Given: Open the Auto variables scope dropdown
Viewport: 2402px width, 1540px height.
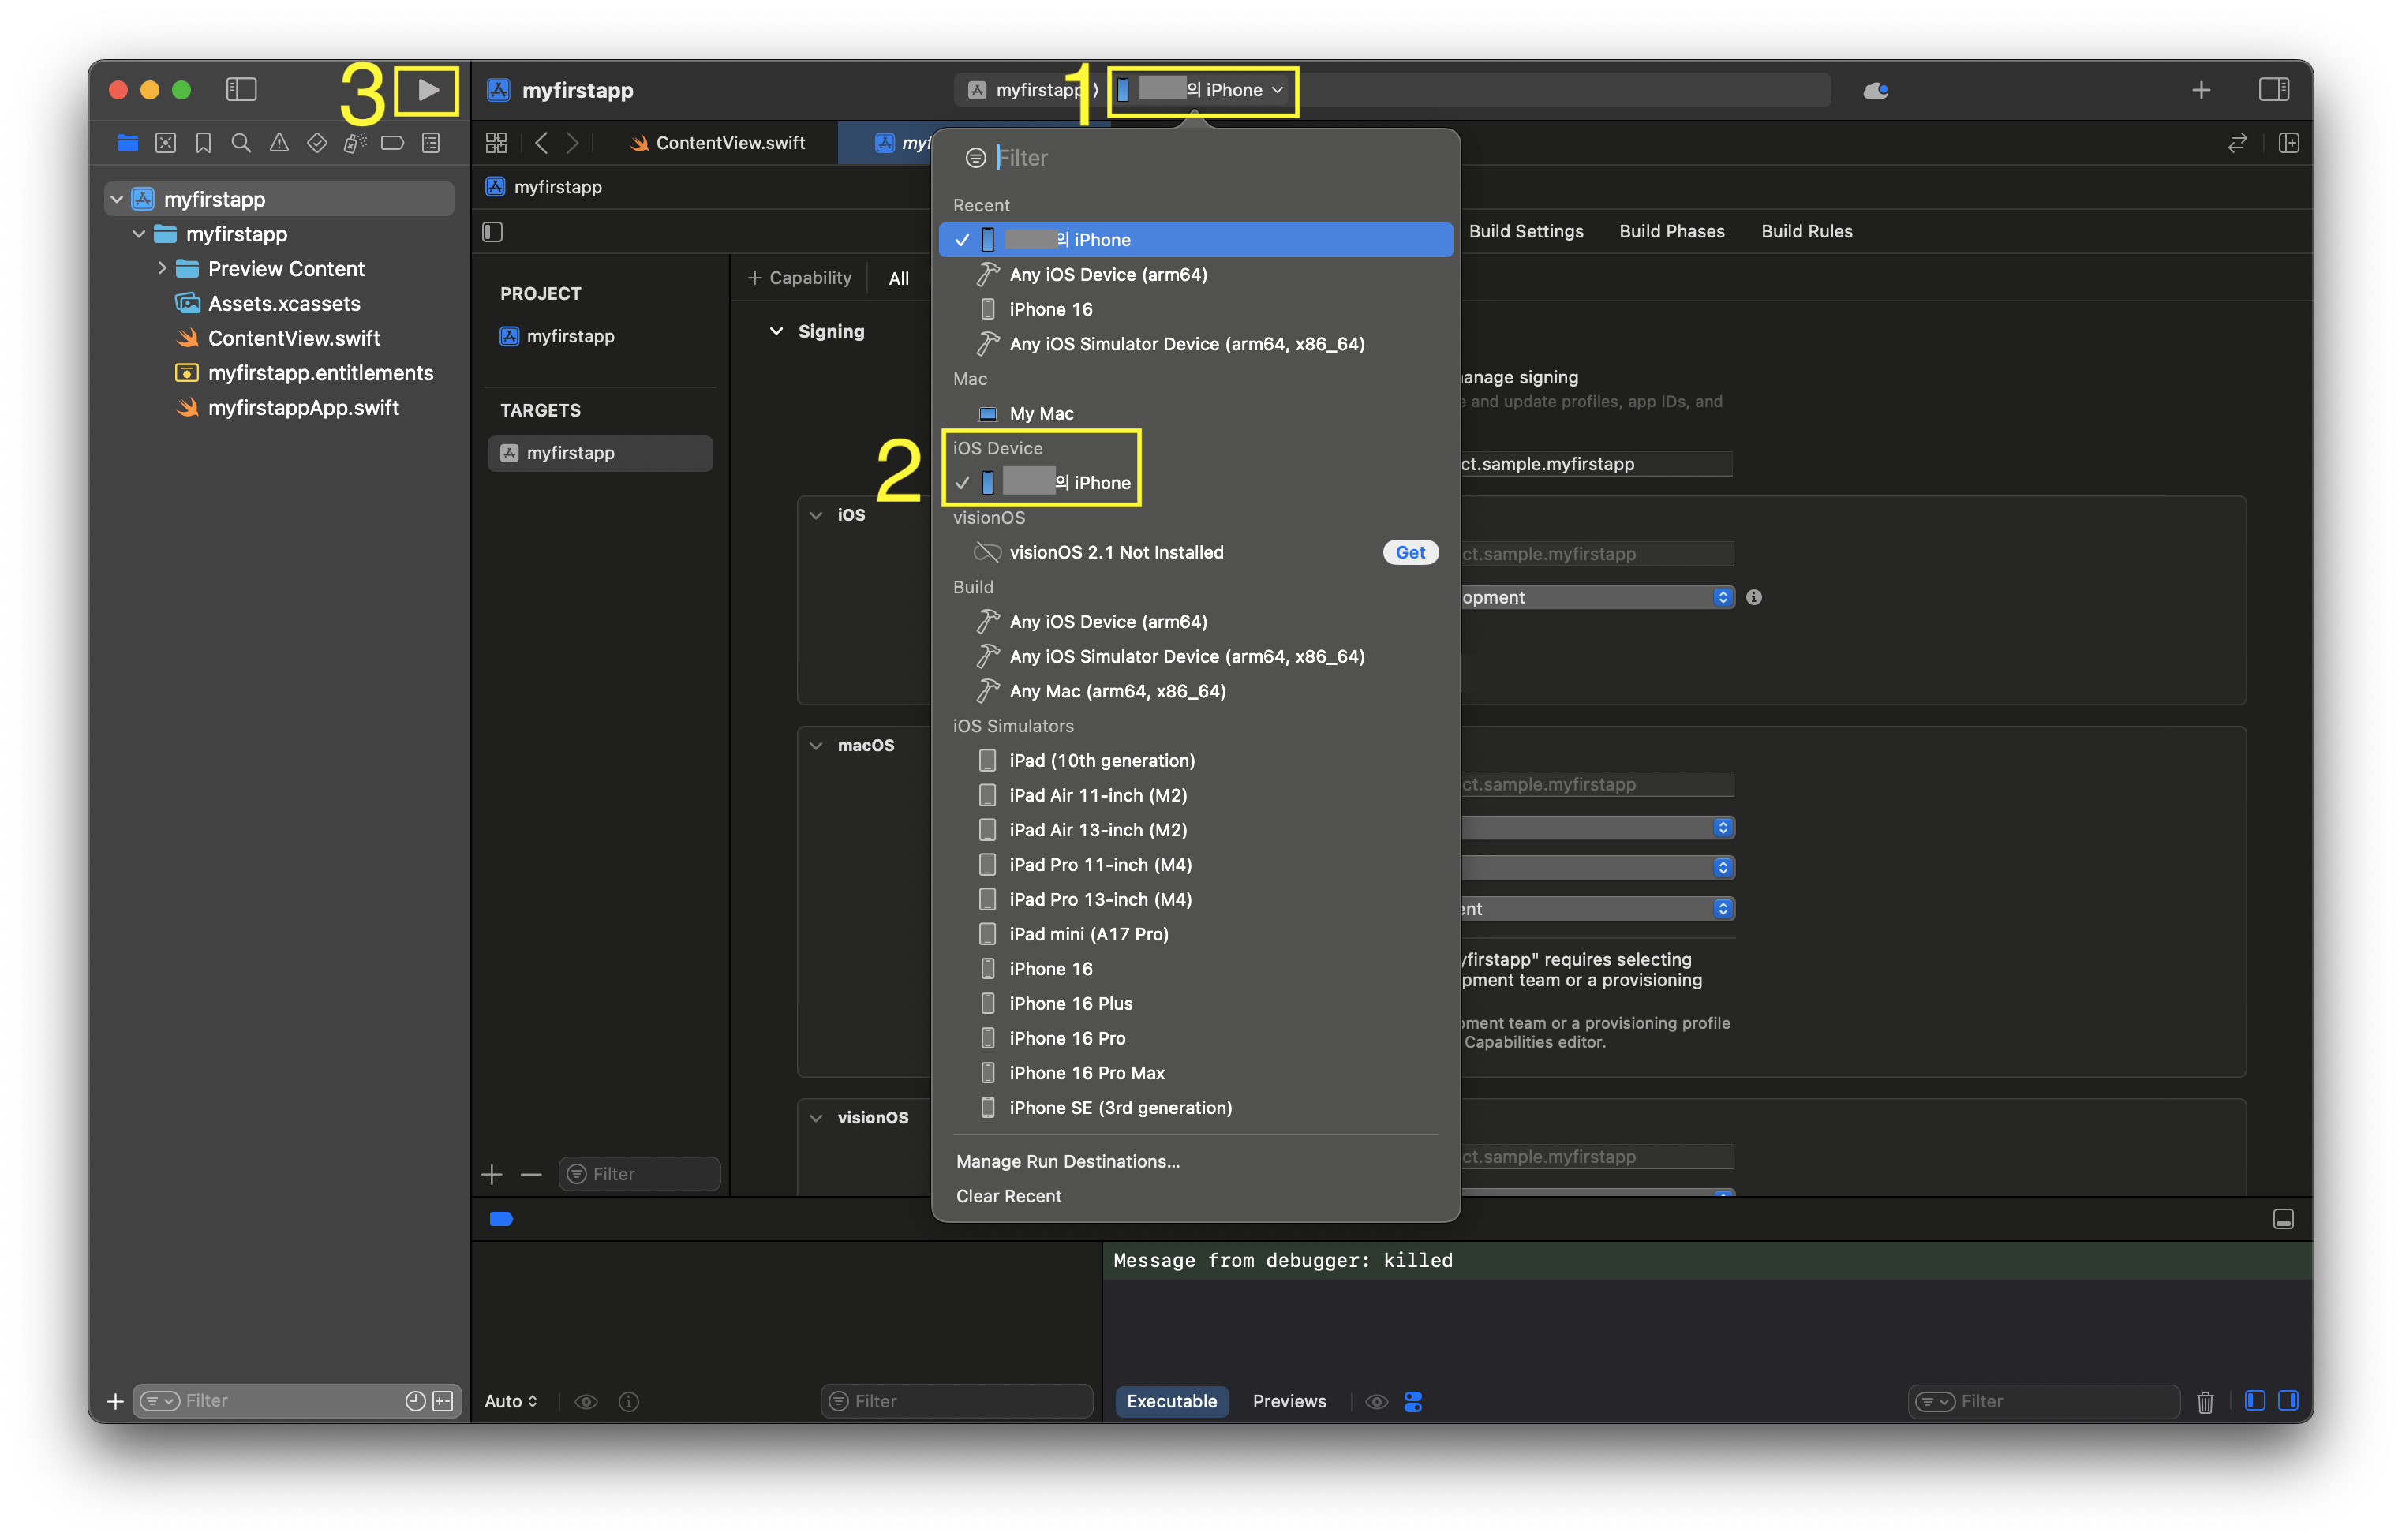Looking at the screenshot, I should (511, 1401).
